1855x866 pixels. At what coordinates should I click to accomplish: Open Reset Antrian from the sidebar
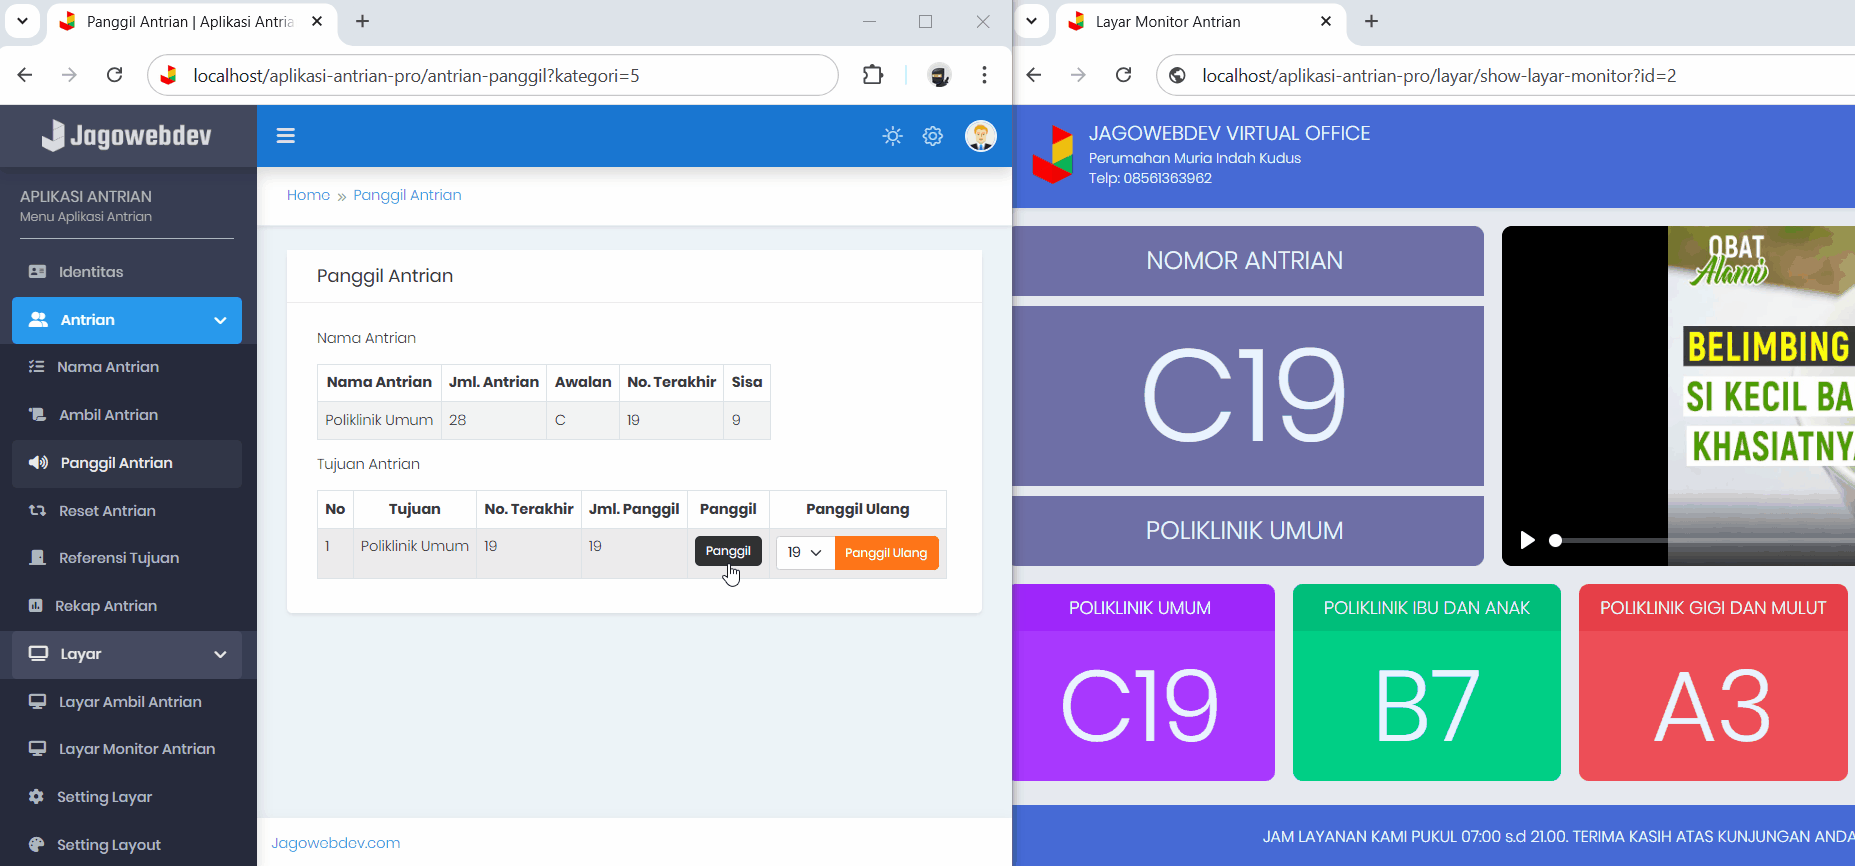click(x=127, y=511)
